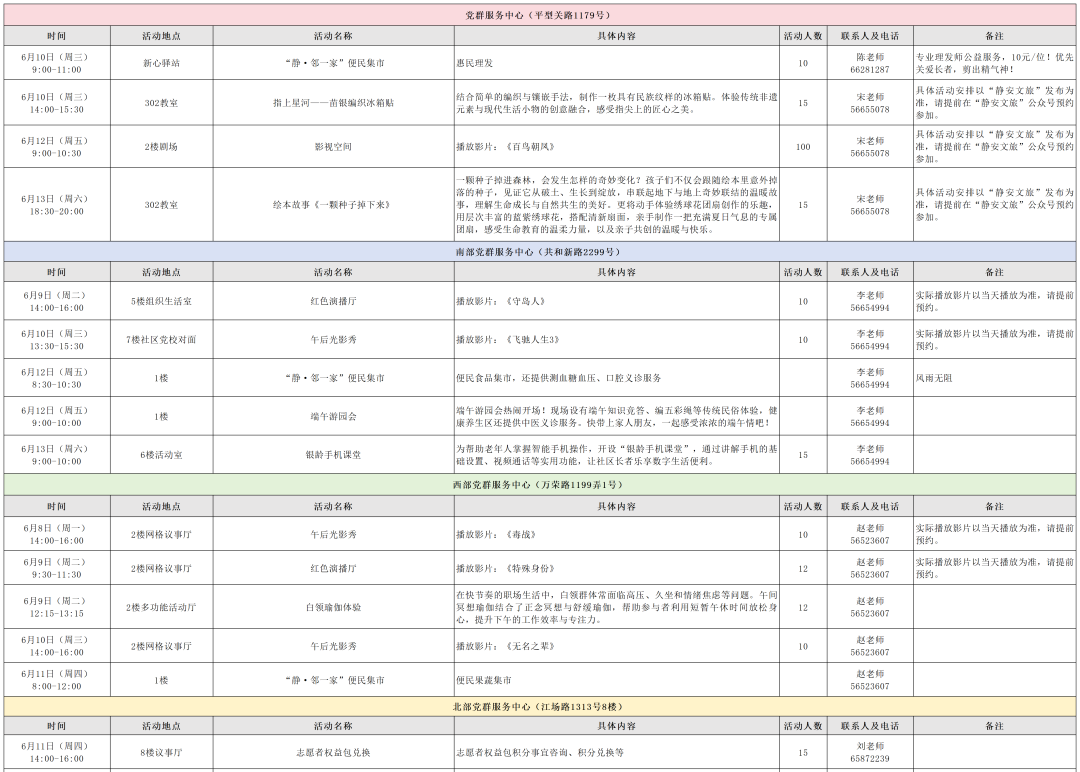This screenshot has width=1080, height=772.
Task: Select the 志愿者权益包兑换 activity name
Action: pos(333,752)
